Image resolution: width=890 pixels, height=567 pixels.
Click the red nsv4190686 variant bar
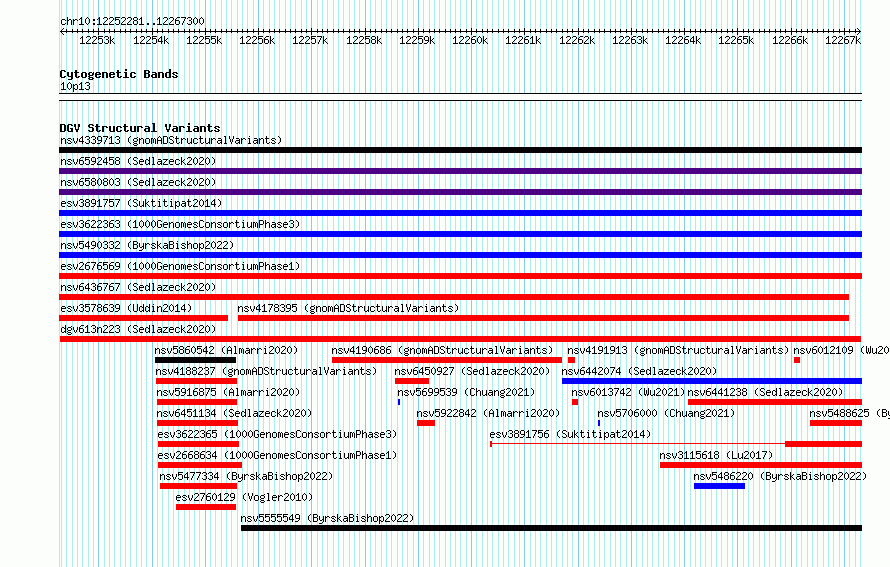click(447, 360)
